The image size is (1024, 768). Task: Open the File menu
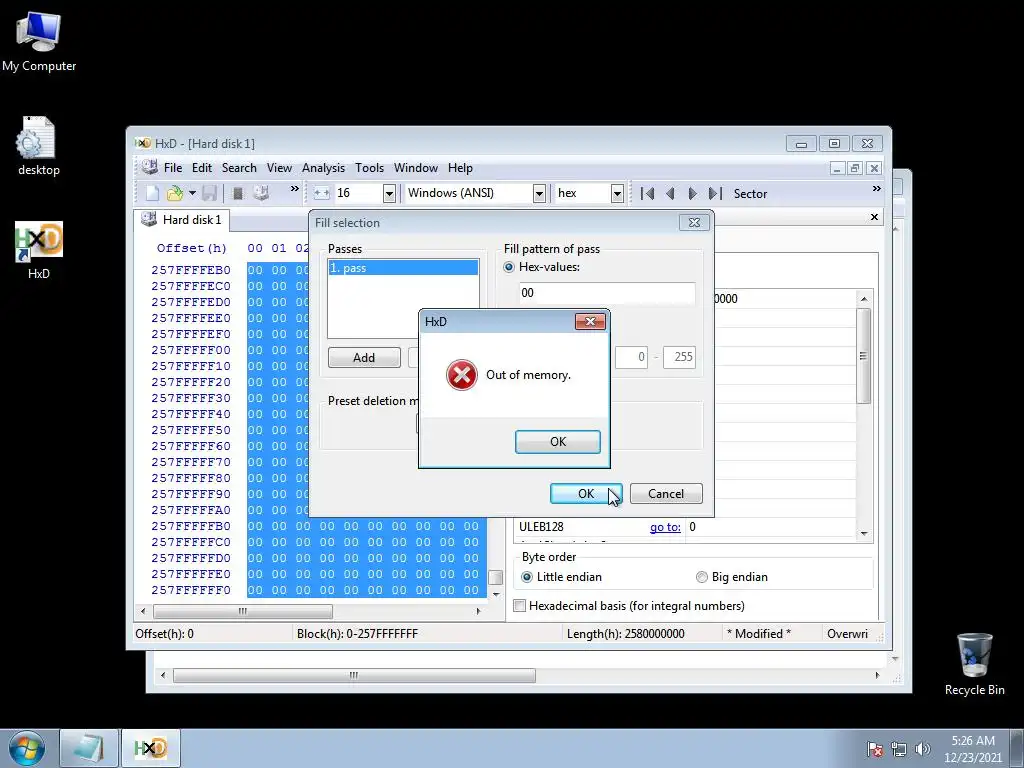pyautogui.click(x=173, y=168)
